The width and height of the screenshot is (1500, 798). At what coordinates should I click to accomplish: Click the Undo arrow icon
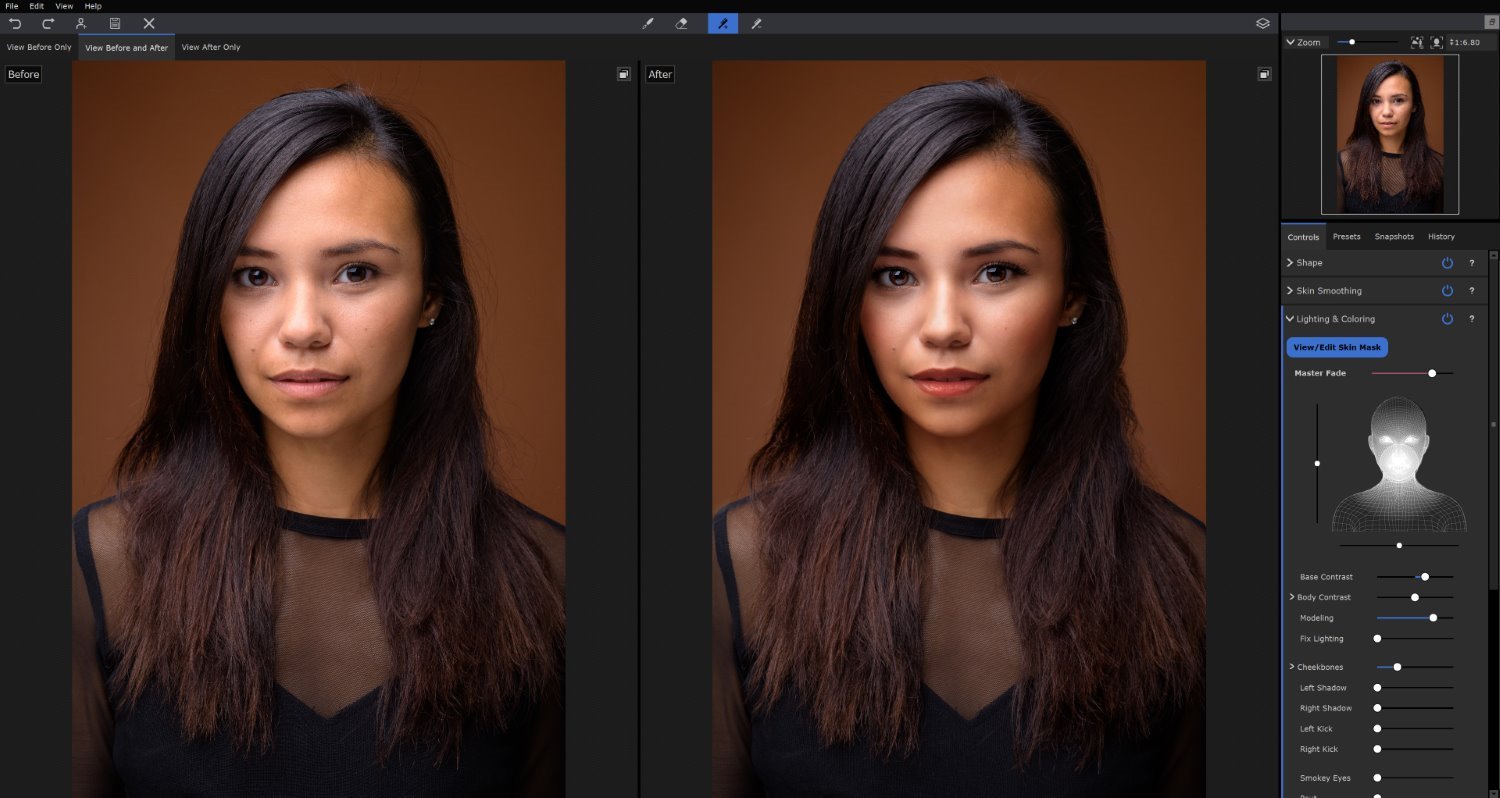tap(15, 23)
